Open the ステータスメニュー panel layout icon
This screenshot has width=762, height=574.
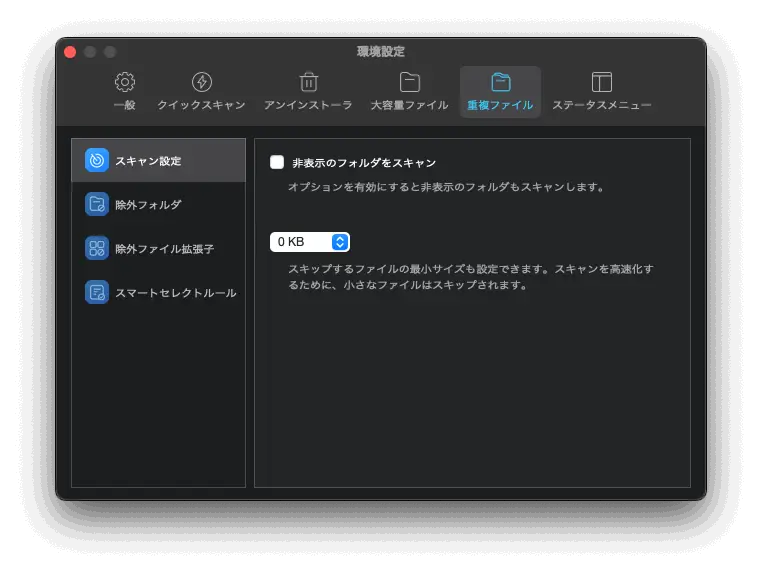point(602,82)
